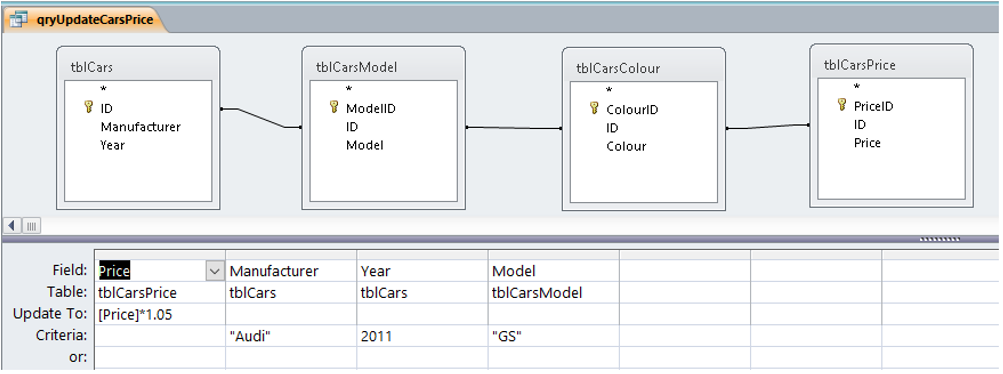Click the join line between tblCars and tblCarsModel
1003x374 pixels.
tap(261, 118)
